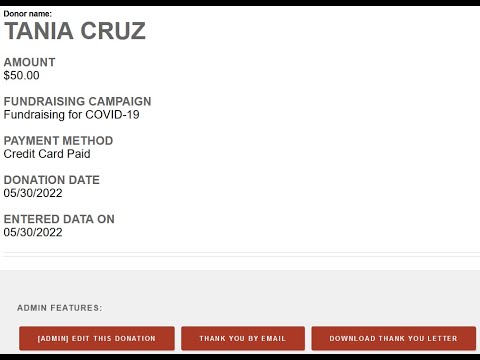480x360 pixels.
Task: Click the small 'Donor name:' label
Action: tap(28, 14)
